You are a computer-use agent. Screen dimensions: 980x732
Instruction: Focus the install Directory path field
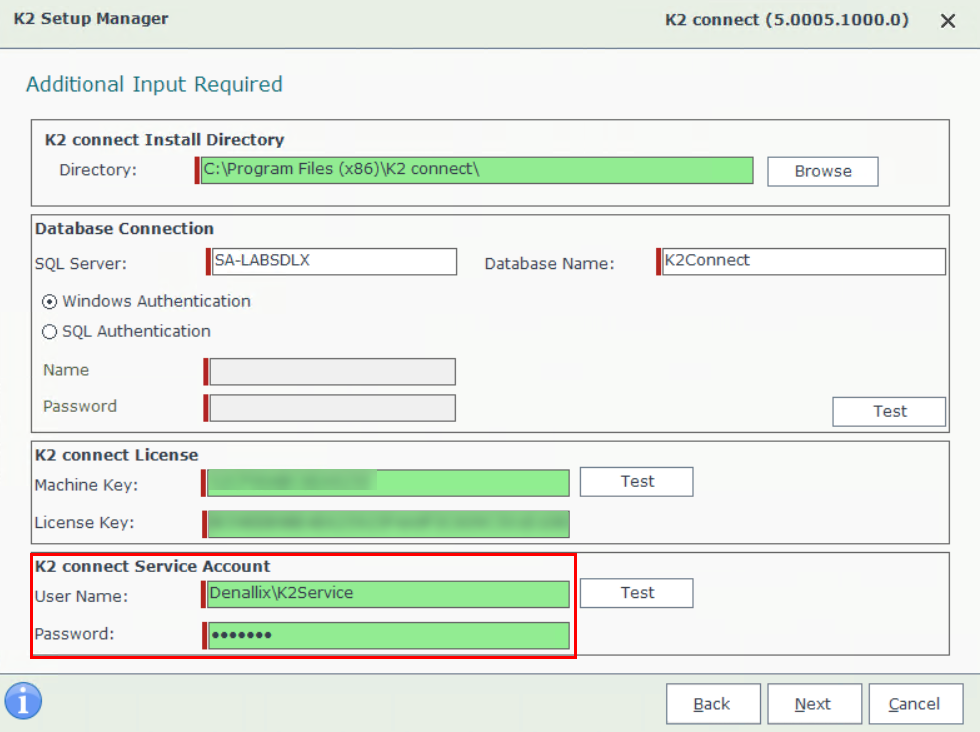tap(476, 170)
